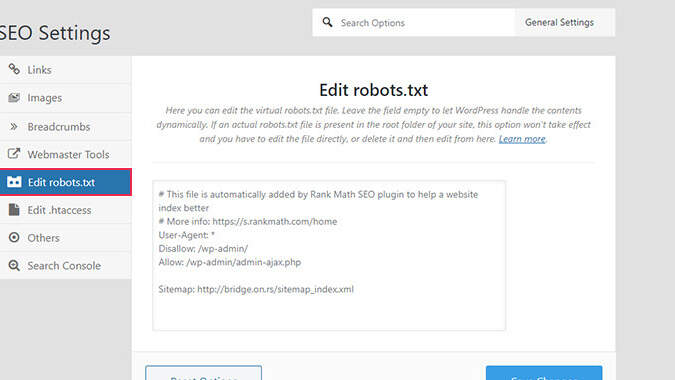Click the Others circle icon

tap(14, 238)
